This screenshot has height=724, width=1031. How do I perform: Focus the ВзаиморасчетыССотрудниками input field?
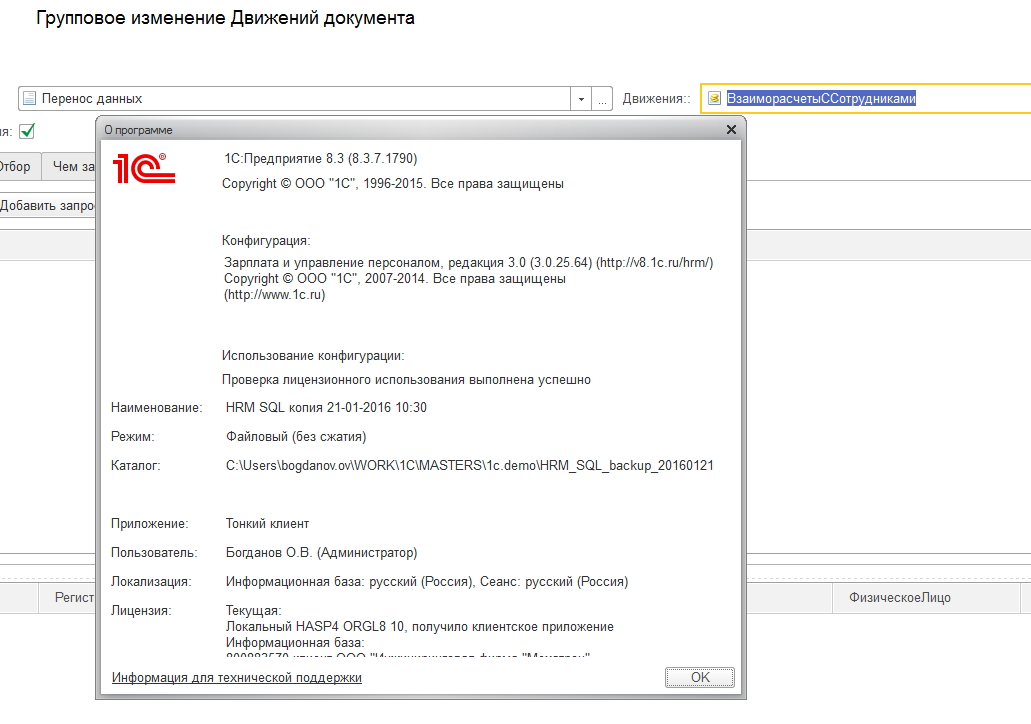point(866,99)
